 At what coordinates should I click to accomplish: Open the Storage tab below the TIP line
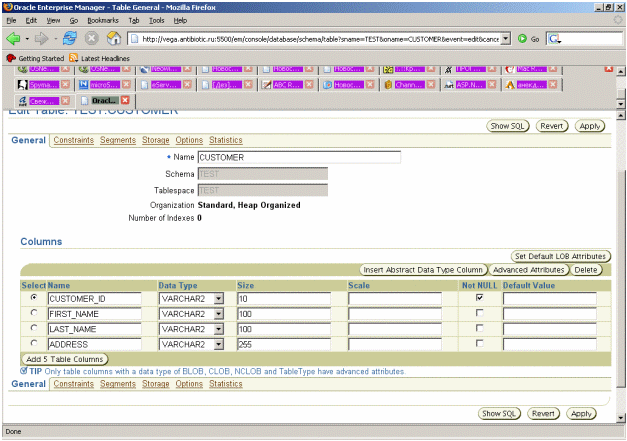[x=156, y=384]
